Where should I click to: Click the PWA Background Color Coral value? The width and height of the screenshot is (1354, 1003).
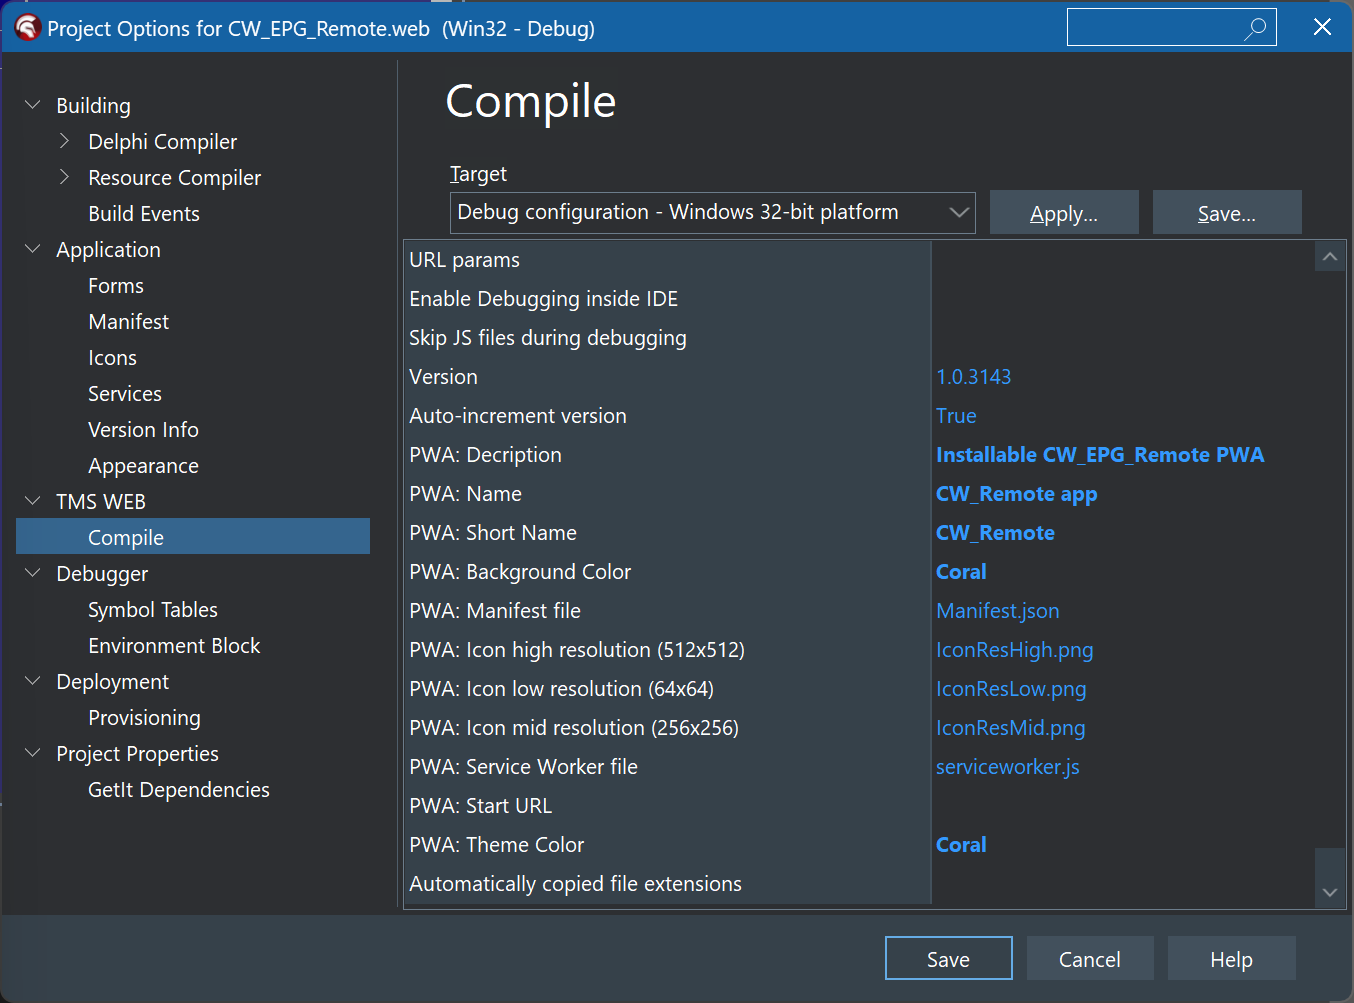pyautogui.click(x=961, y=571)
